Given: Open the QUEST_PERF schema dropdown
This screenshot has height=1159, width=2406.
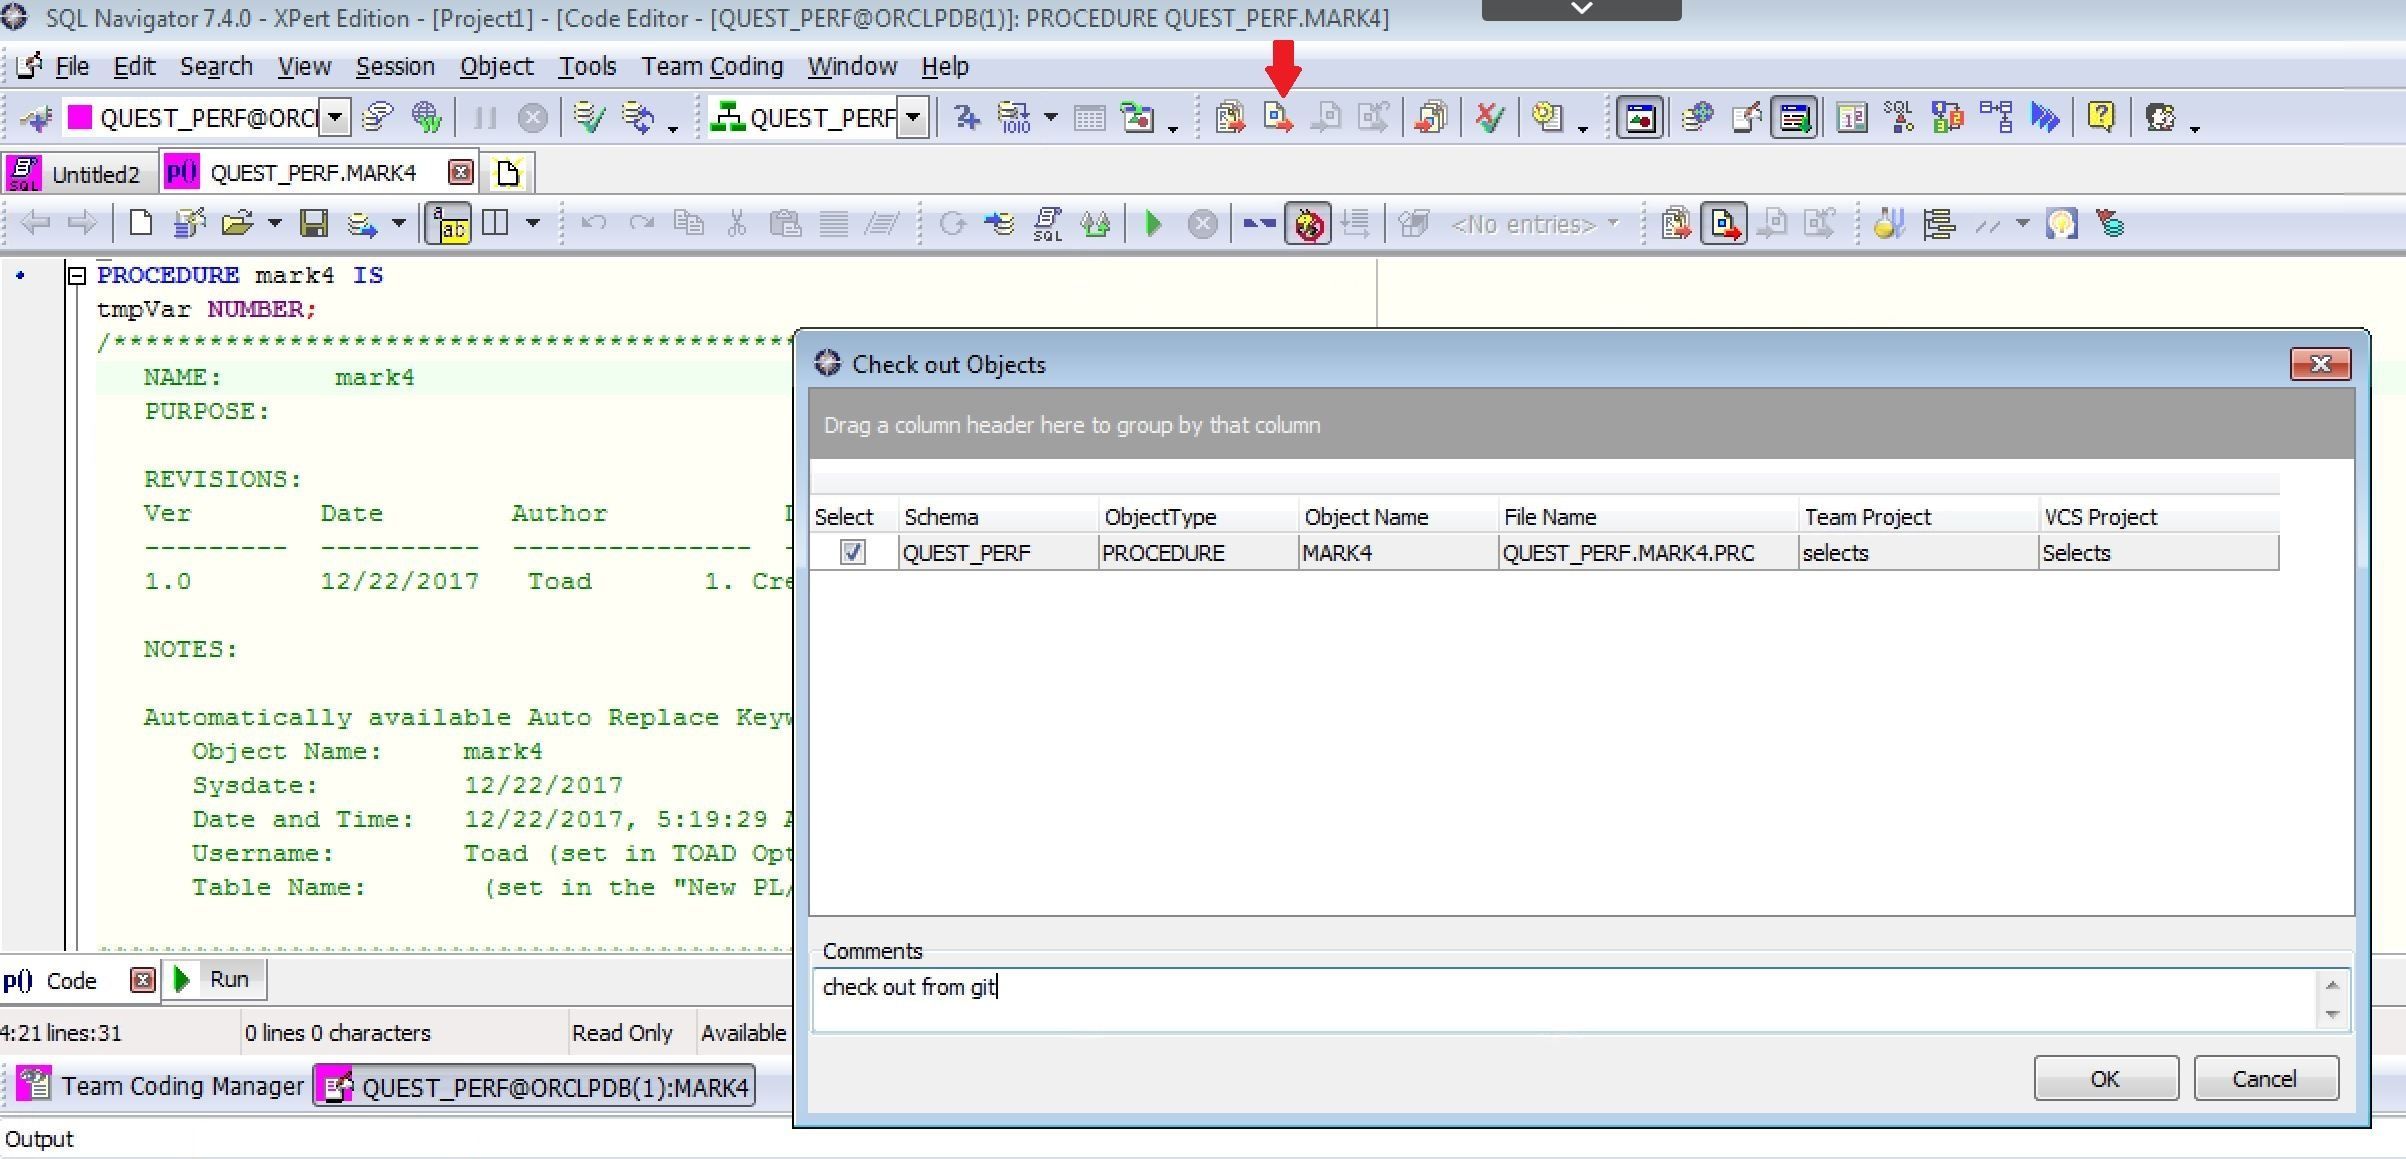Looking at the screenshot, I should click(x=913, y=118).
